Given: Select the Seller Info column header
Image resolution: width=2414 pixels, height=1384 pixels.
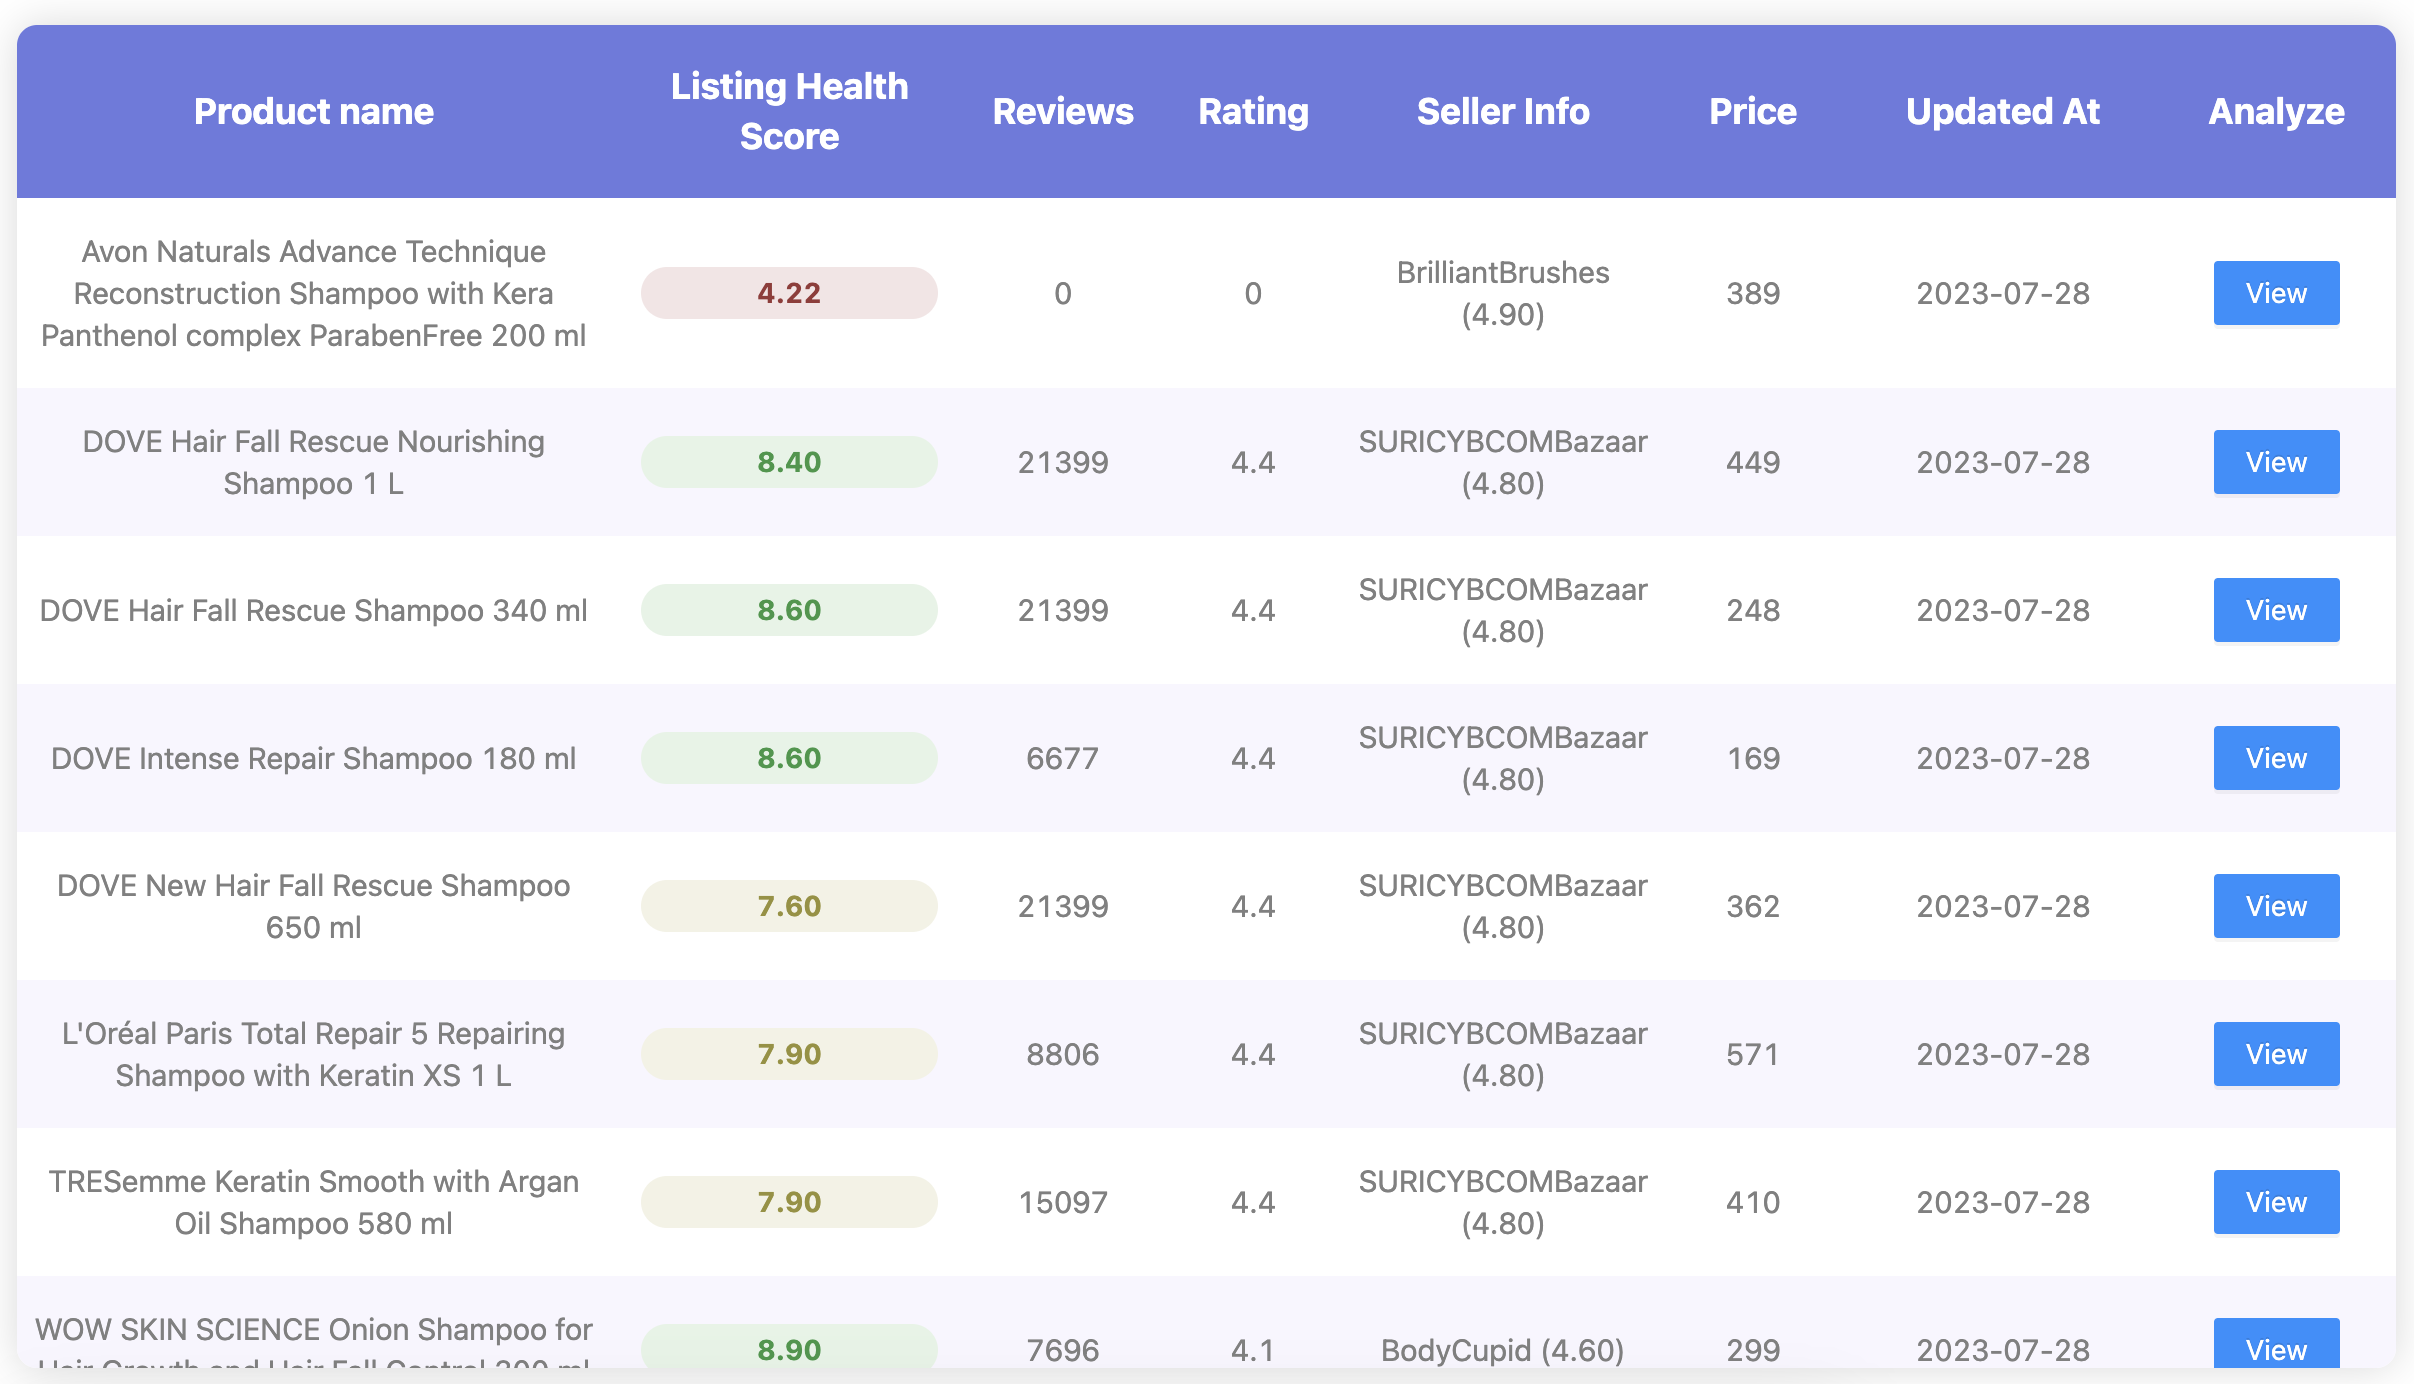Looking at the screenshot, I should coord(1502,111).
